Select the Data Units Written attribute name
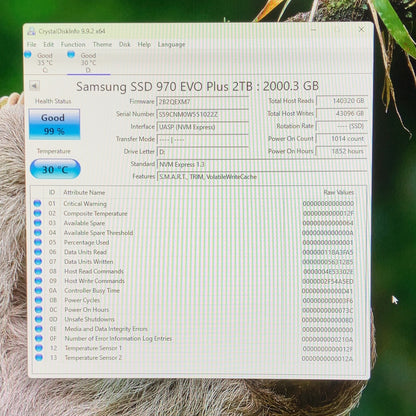416x416 pixels. coord(89,262)
